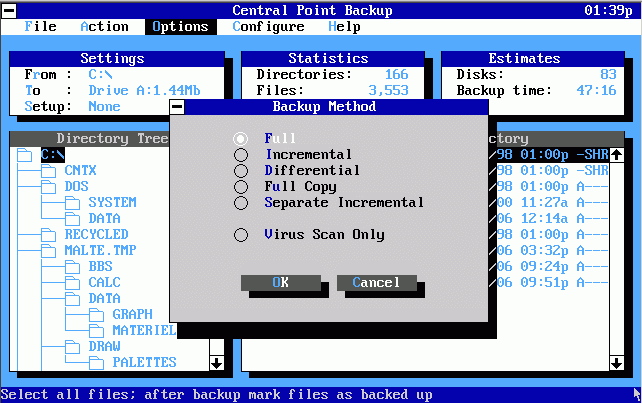The image size is (642, 403).
Task: Click the file row dated 09:51p
Action: (x=549, y=283)
